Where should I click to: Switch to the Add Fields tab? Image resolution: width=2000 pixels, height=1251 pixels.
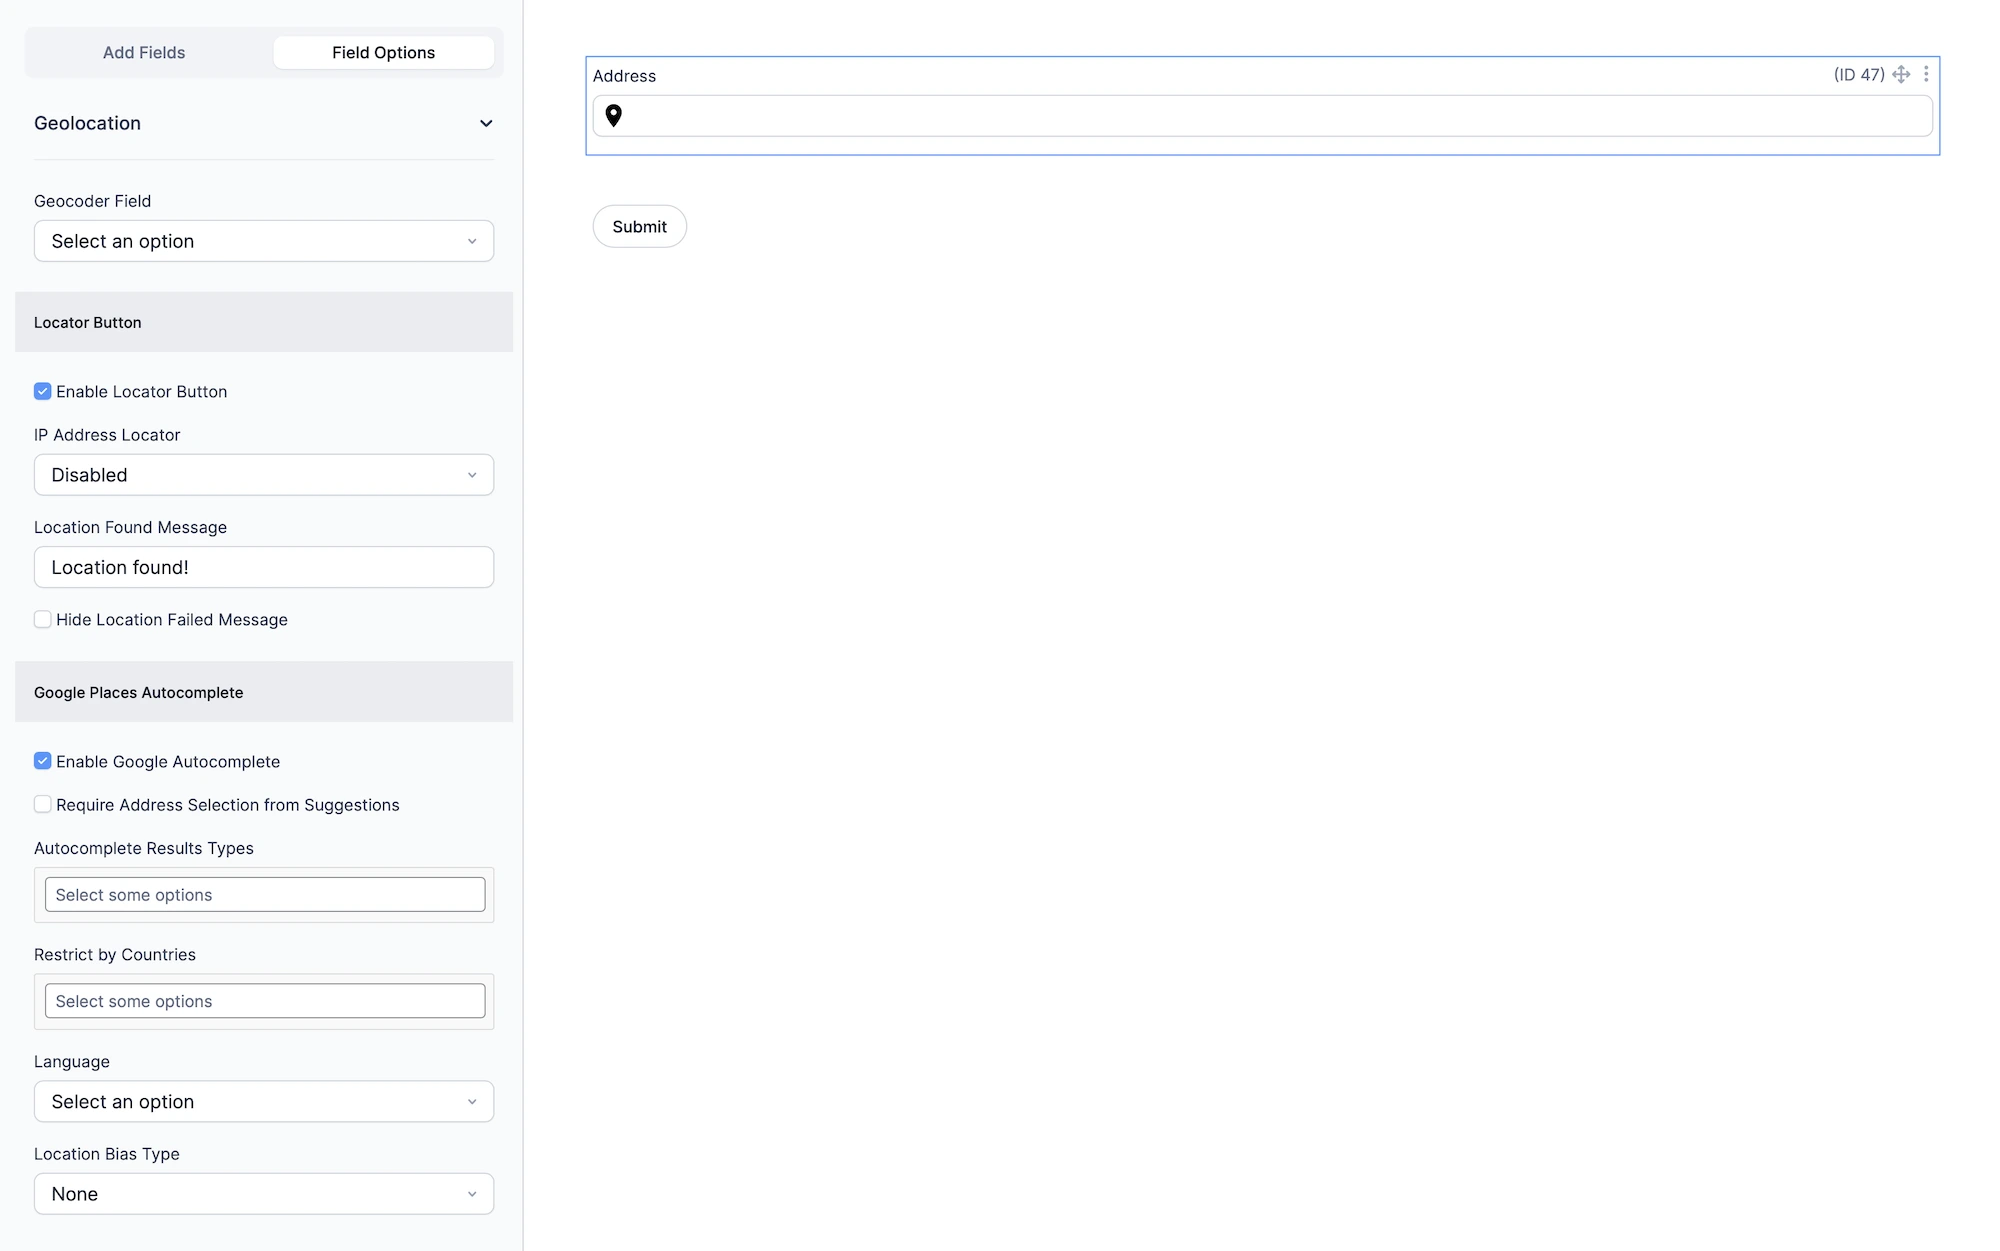pyautogui.click(x=144, y=53)
